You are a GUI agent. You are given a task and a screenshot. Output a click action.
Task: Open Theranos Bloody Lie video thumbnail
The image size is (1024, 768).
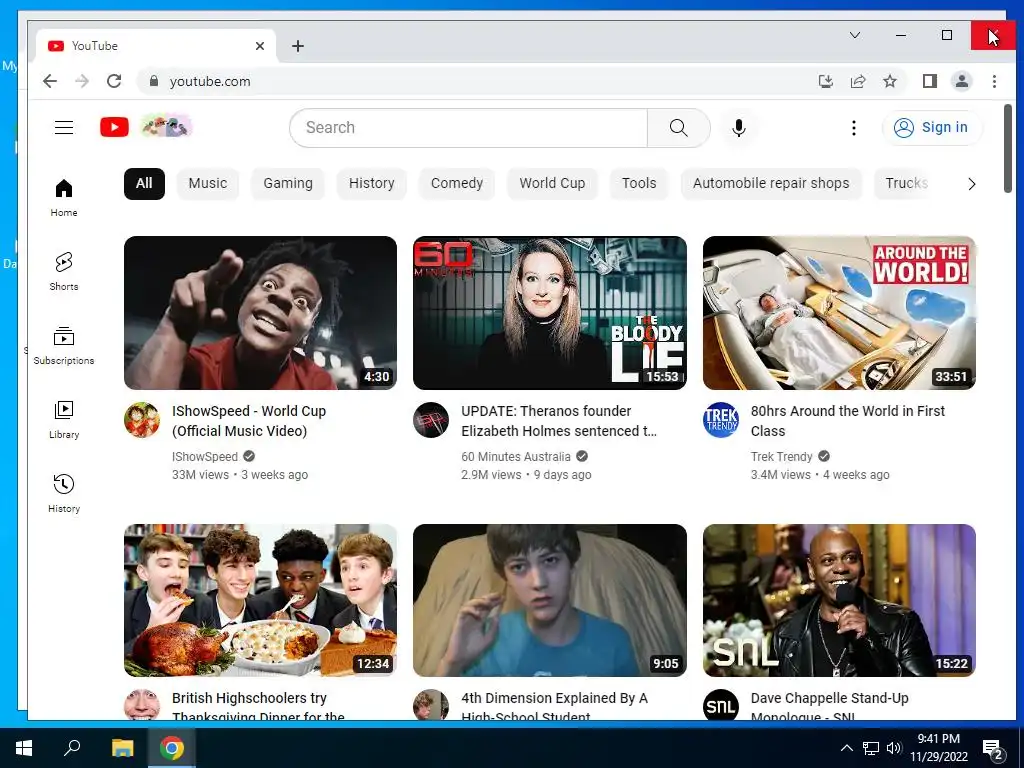click(550, 313)
